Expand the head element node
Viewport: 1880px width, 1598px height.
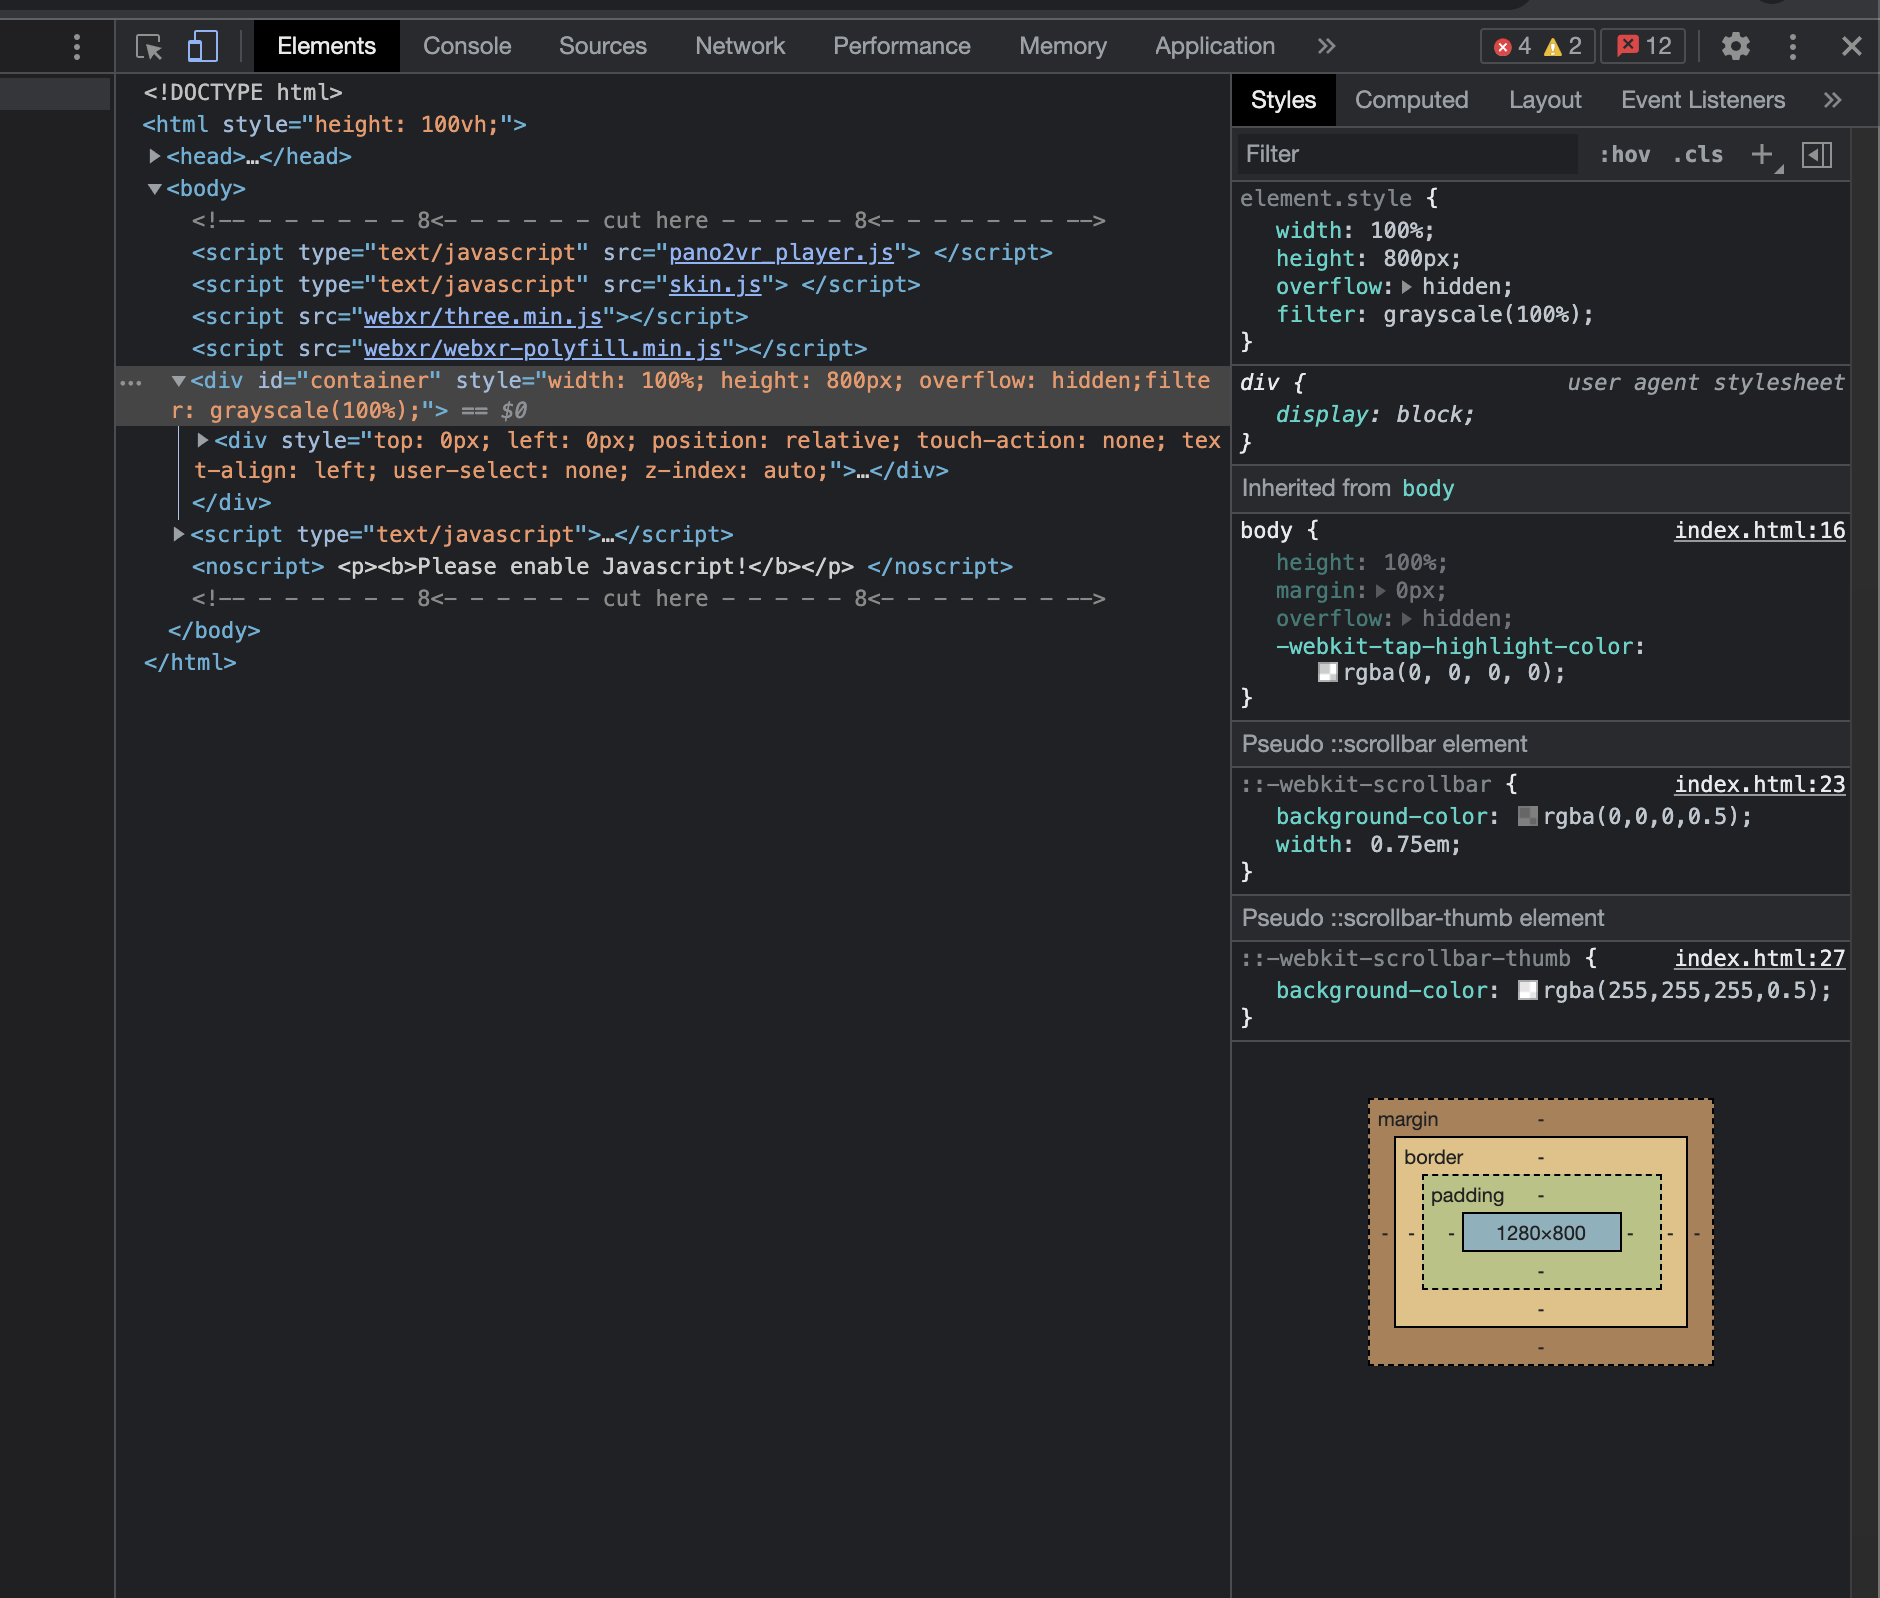[x=155, y=156]
